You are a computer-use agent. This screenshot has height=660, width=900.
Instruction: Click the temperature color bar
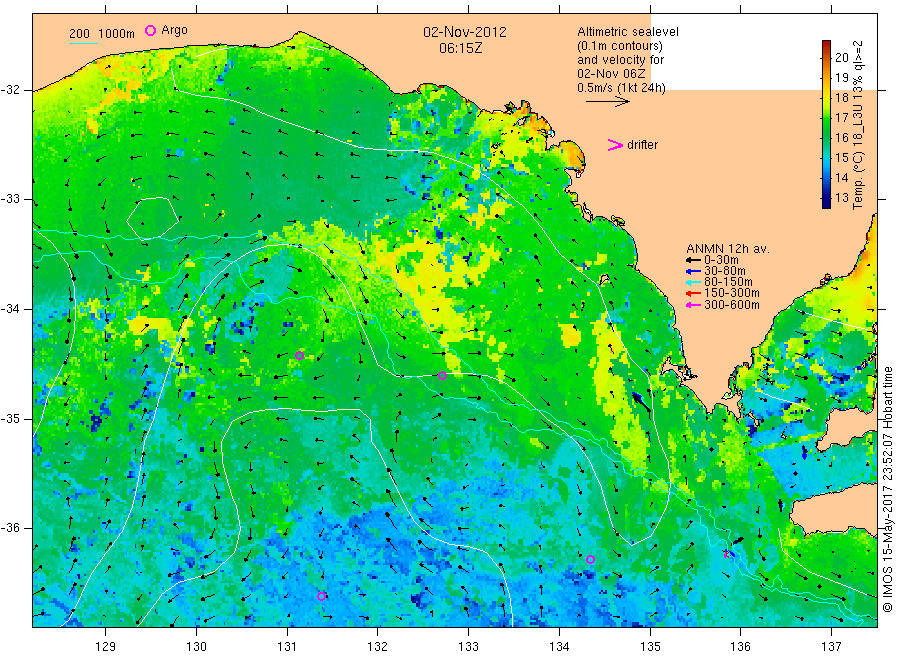[826, 124]
